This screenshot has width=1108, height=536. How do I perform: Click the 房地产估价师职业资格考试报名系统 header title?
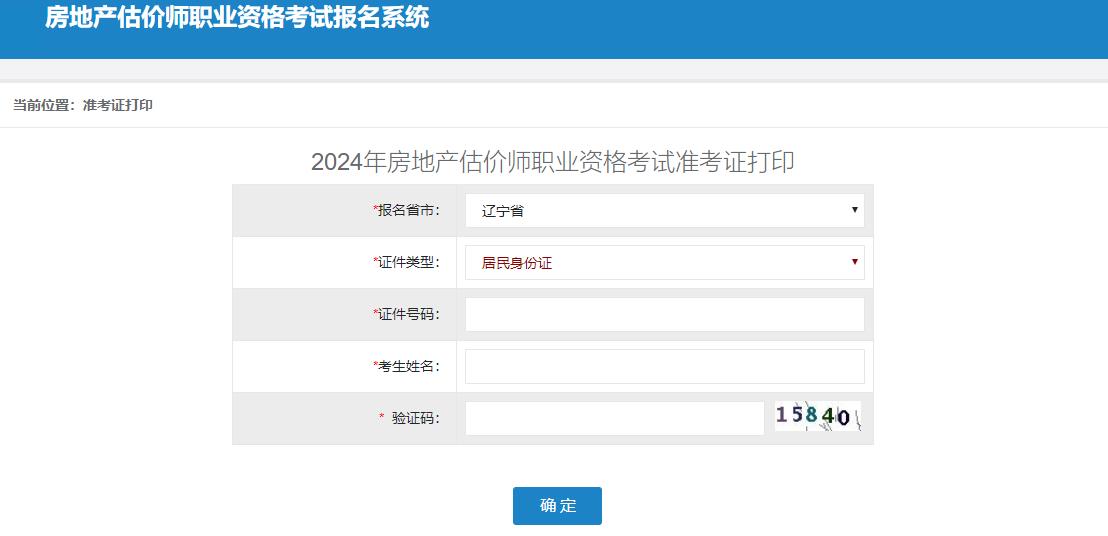[237, 18]
